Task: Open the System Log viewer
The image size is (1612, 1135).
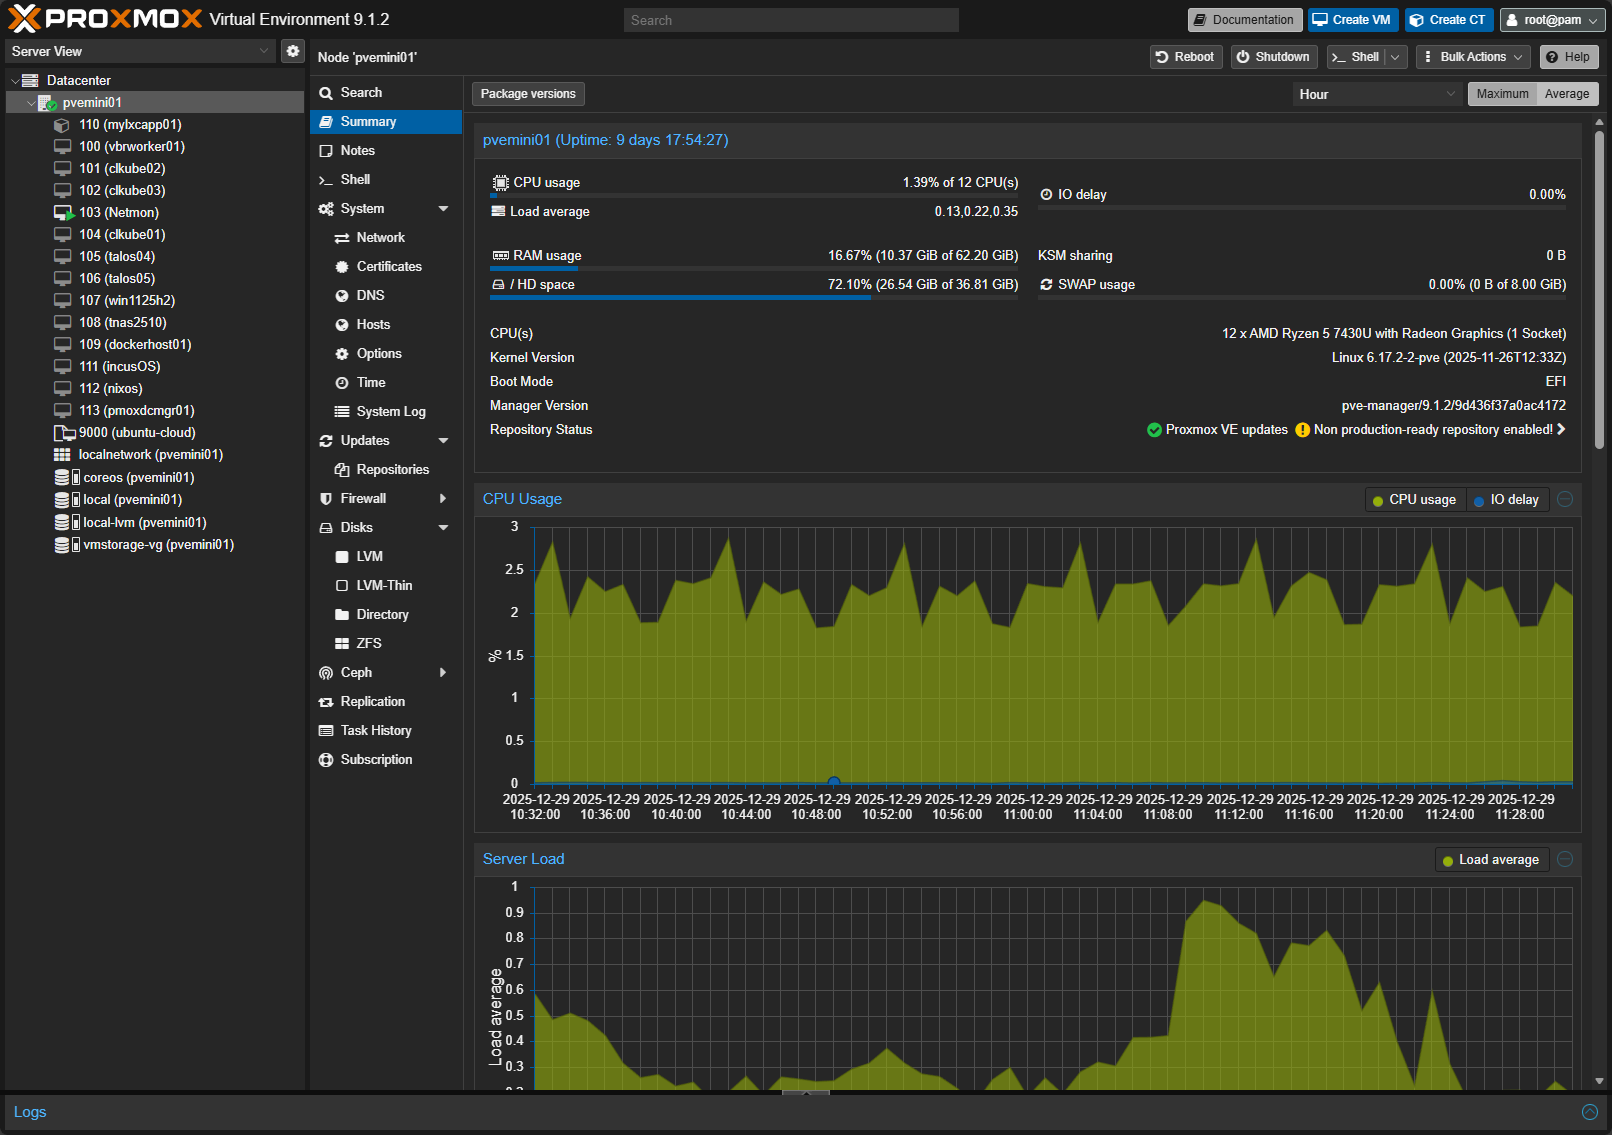Action: (389, 411)
